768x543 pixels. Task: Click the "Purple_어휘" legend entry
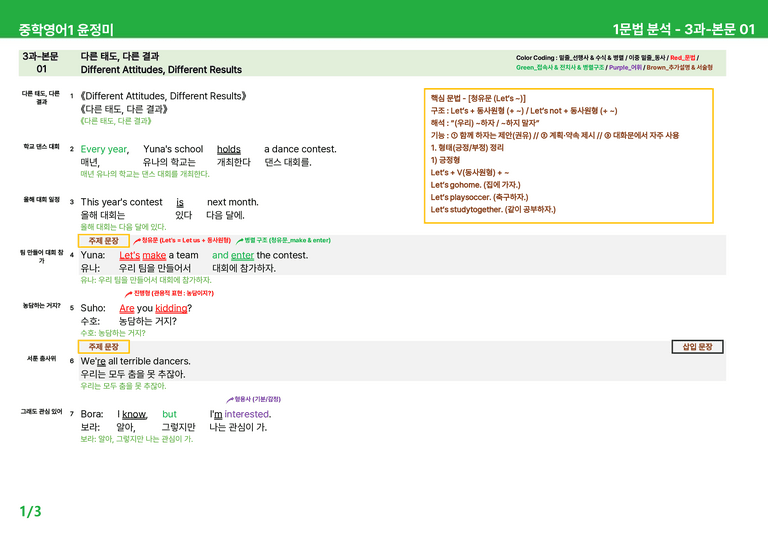click(x=625, y=68)
